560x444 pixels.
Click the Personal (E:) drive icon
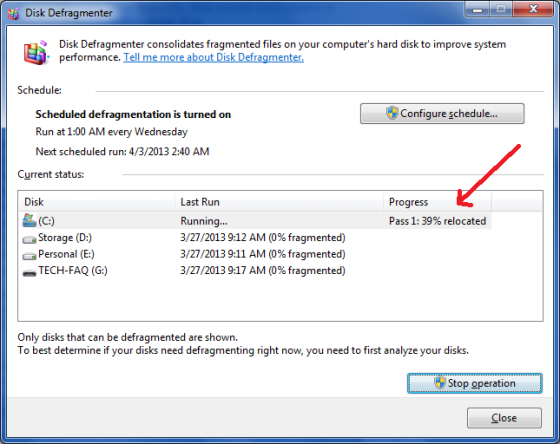(x=29, y=255)
